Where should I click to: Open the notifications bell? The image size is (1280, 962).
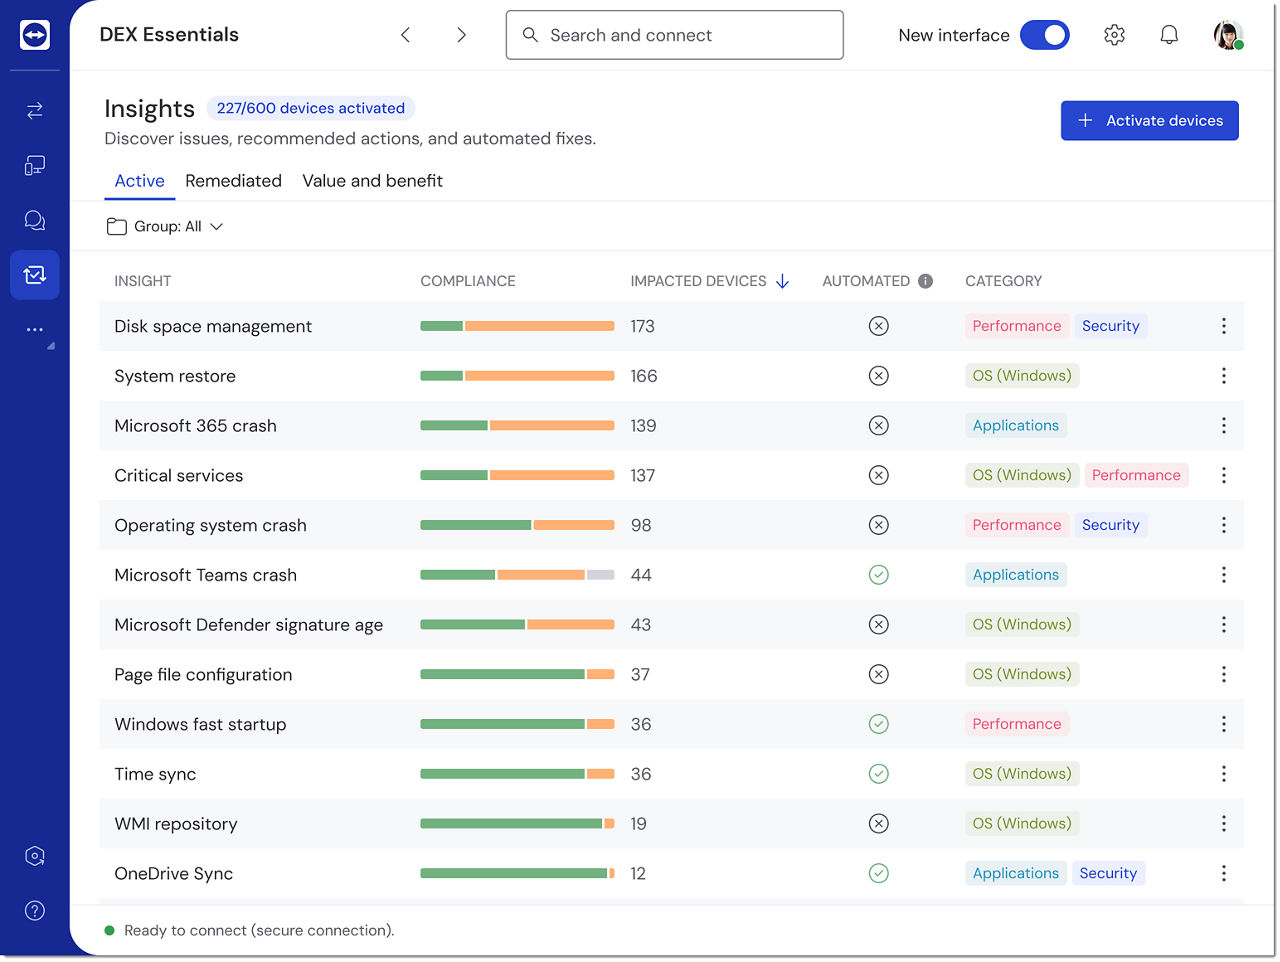point(1168,35)
